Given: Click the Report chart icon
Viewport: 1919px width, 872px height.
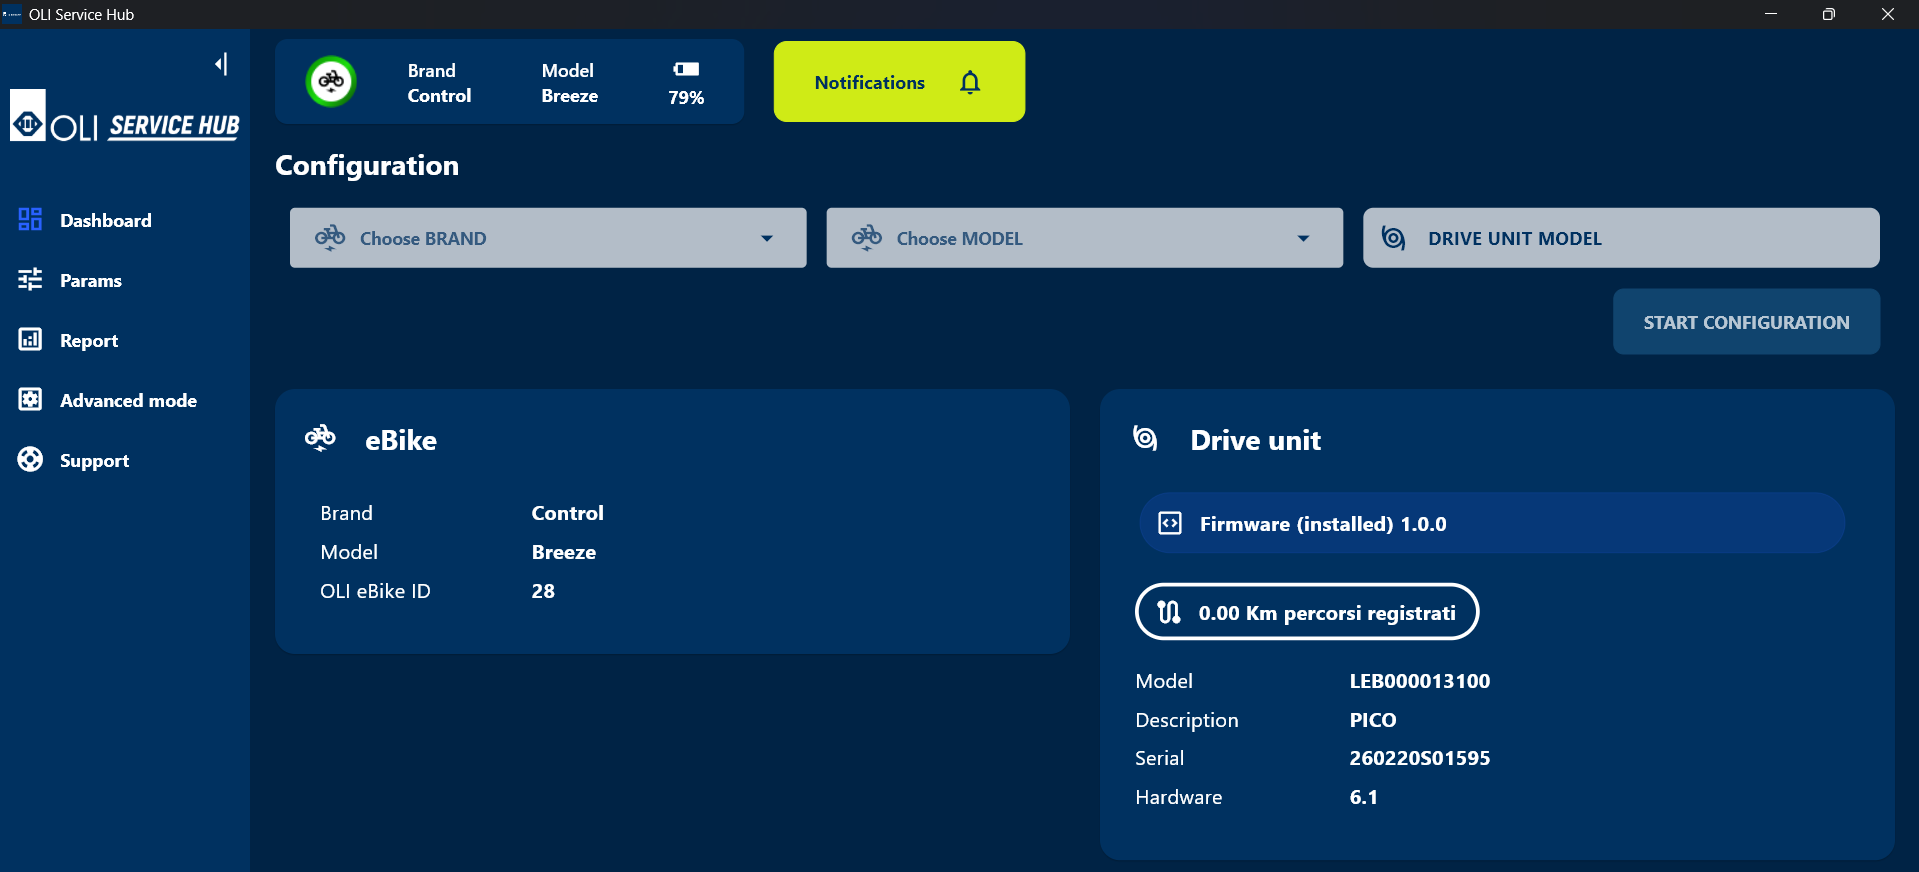Looking at the screenshot, I should click(x=30, y=339).
